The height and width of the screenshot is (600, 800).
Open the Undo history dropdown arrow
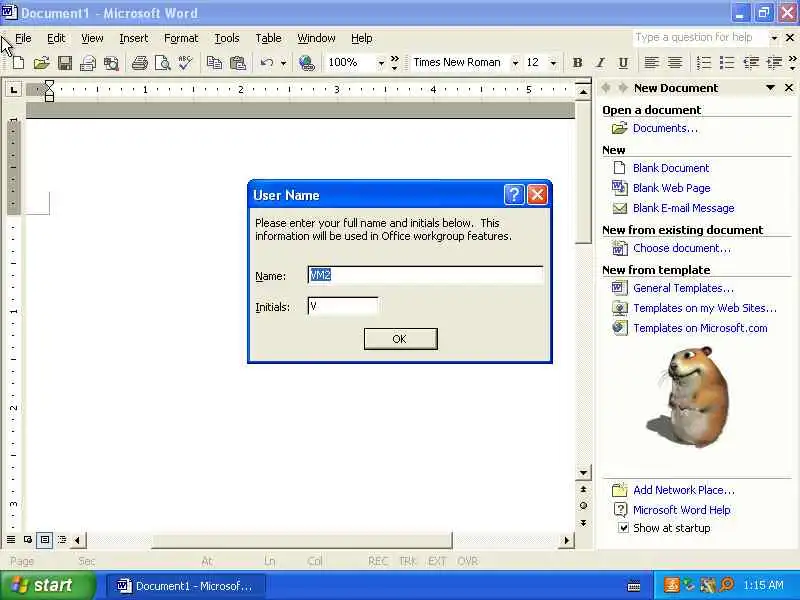283,63
